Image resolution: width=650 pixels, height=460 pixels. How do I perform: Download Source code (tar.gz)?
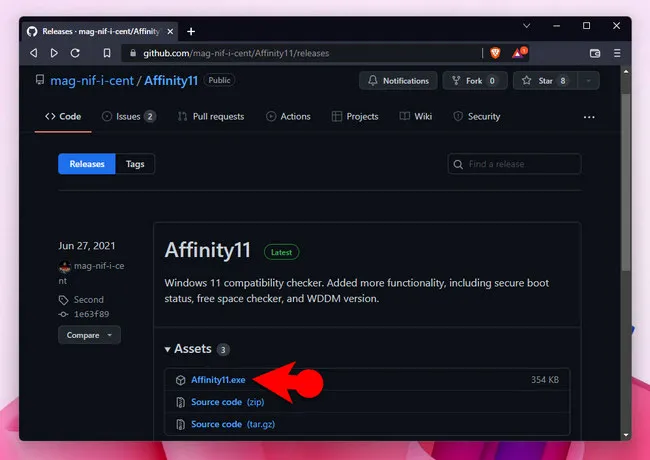(233, 424)
